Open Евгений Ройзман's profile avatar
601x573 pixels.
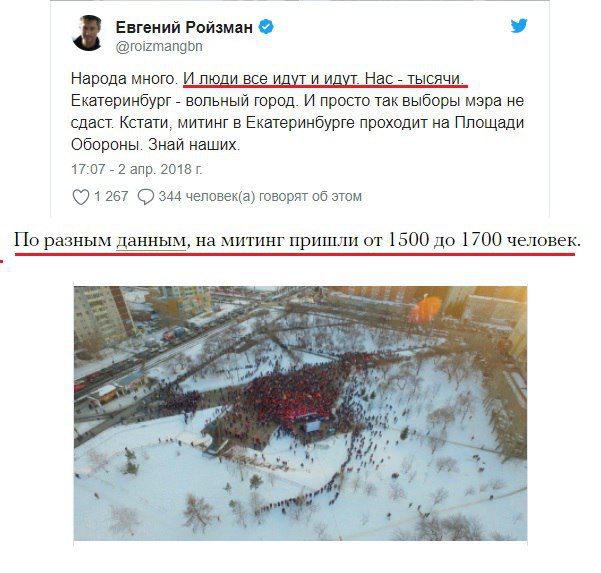click(x=88, y=33)
